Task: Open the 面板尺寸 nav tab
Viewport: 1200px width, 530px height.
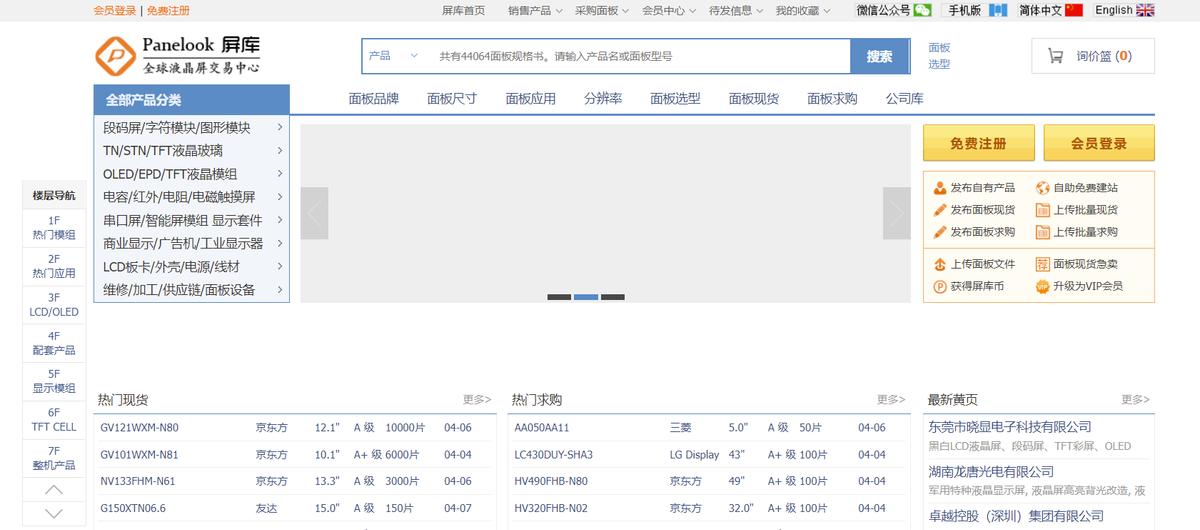Action: (x=452, y=99)
